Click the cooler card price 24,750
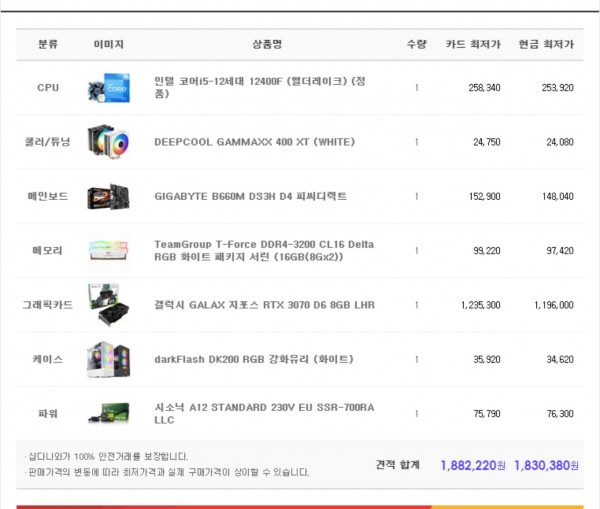This screenshot has width=600, height=509. point(487,142)
